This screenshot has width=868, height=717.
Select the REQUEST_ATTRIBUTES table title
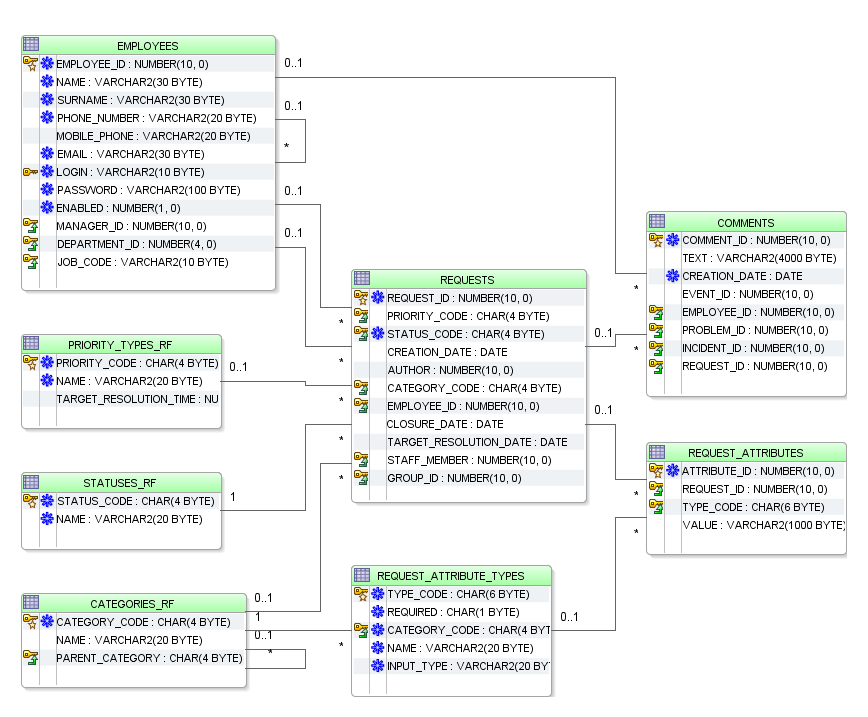746,453
